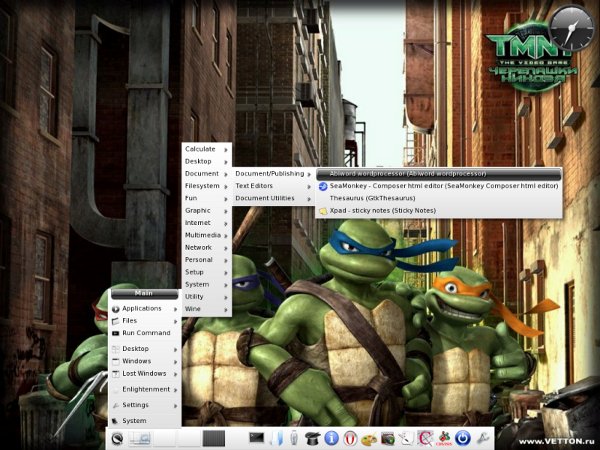This screenshot has height=450, width=600.
Task: Open the paint palette application
Action: (x=368, y=439)
